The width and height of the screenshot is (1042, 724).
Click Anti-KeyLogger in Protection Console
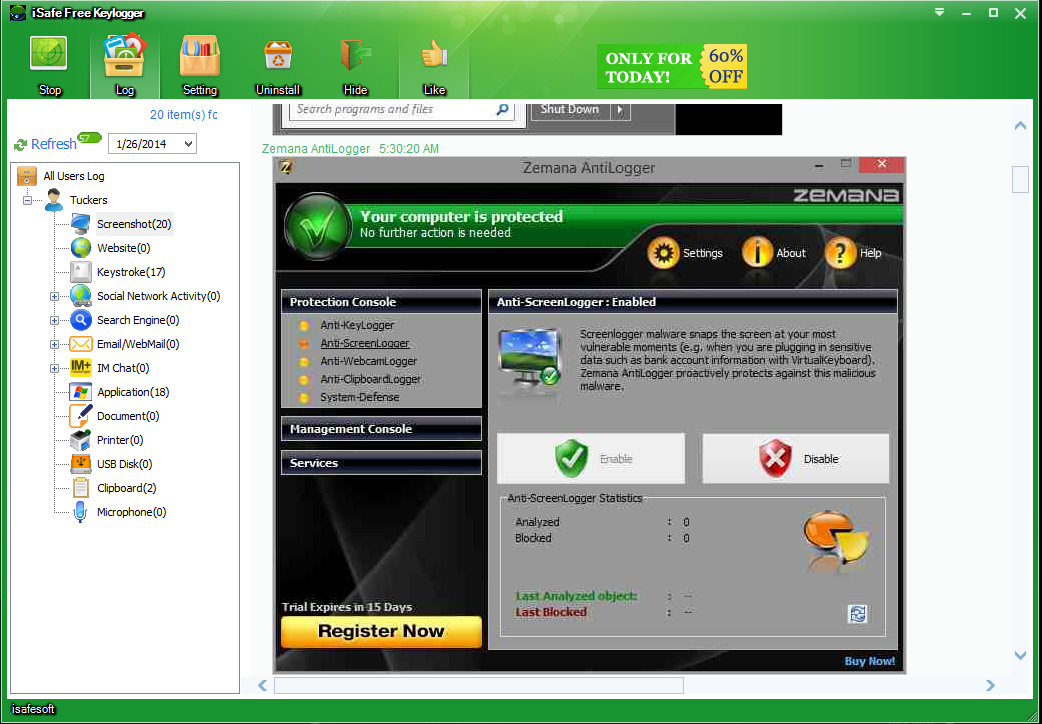pyautogui.click(x=357, y=325)
